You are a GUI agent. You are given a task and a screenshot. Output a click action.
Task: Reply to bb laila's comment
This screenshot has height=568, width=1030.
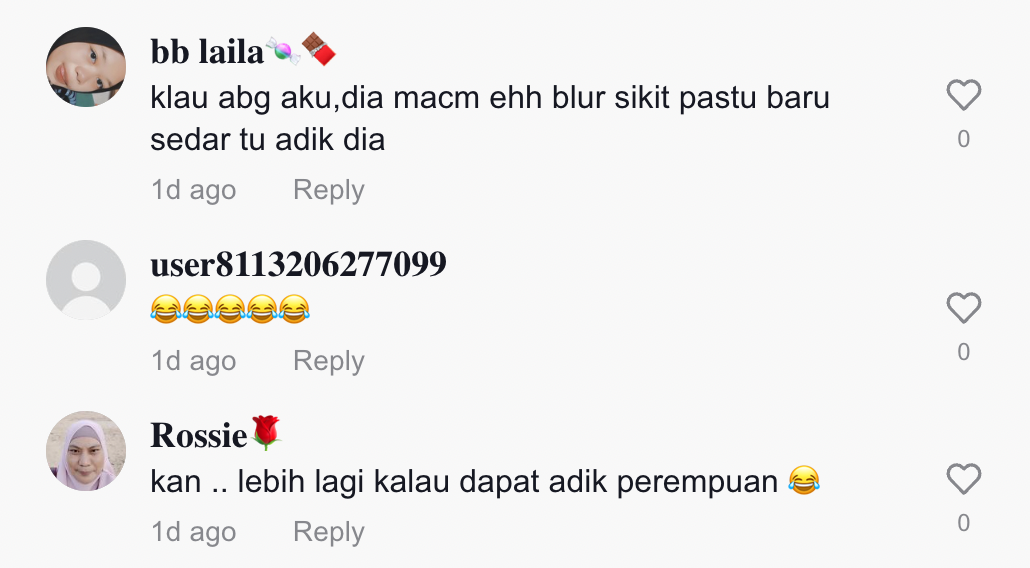click(x=328, y=190)
